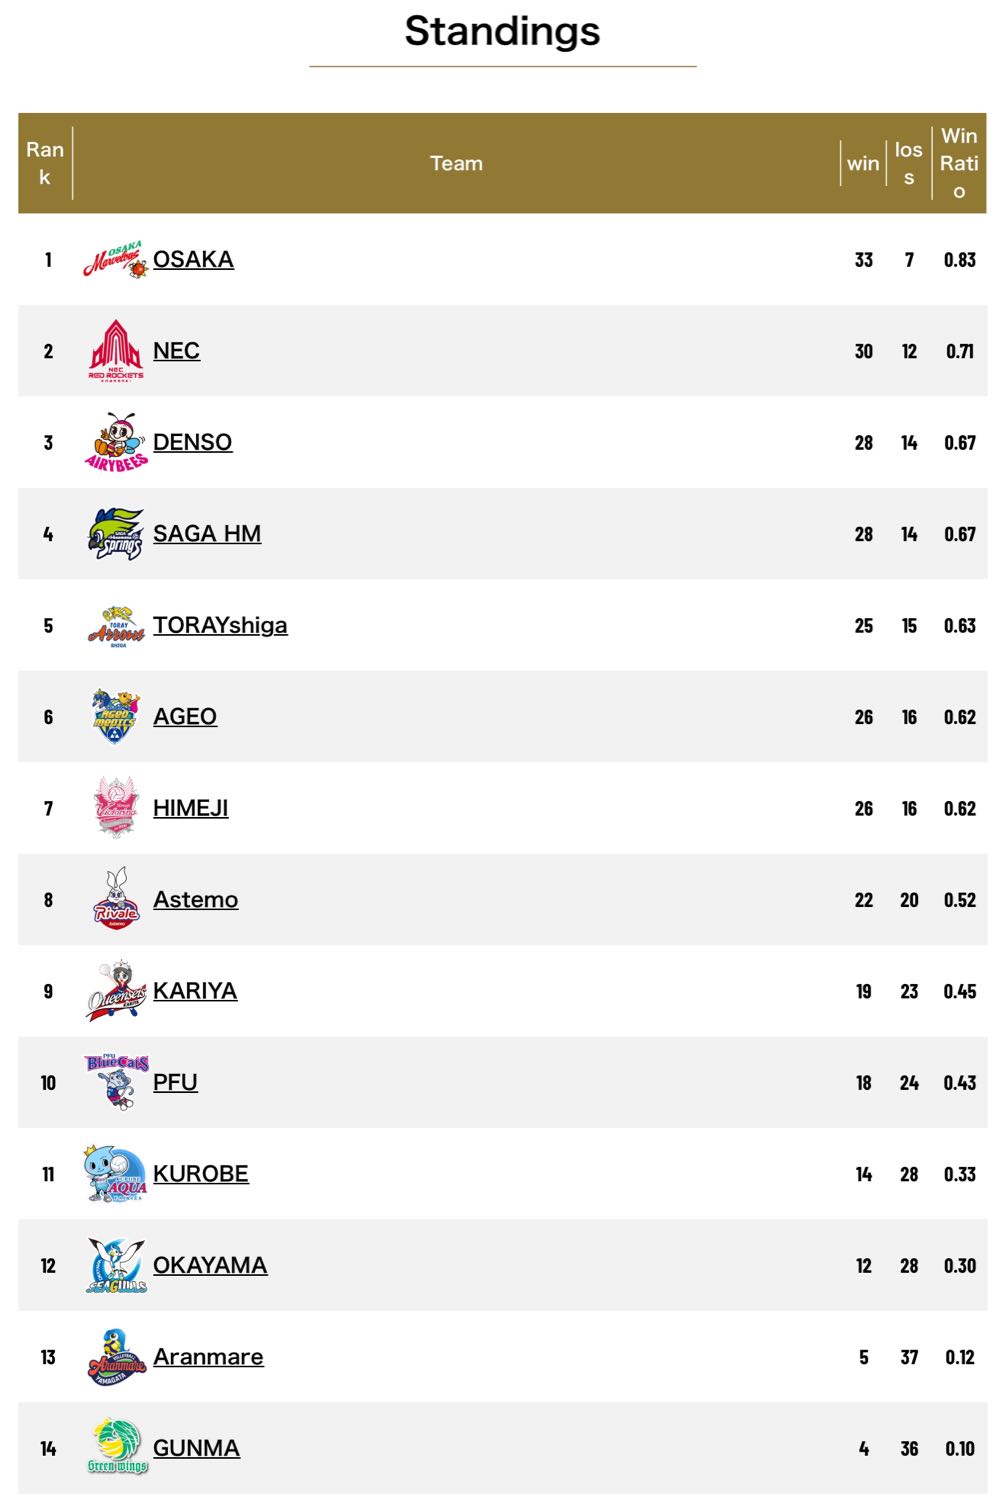Select the Rank column header
Screen dimensions: 1007x1500
tap(45, 163)
